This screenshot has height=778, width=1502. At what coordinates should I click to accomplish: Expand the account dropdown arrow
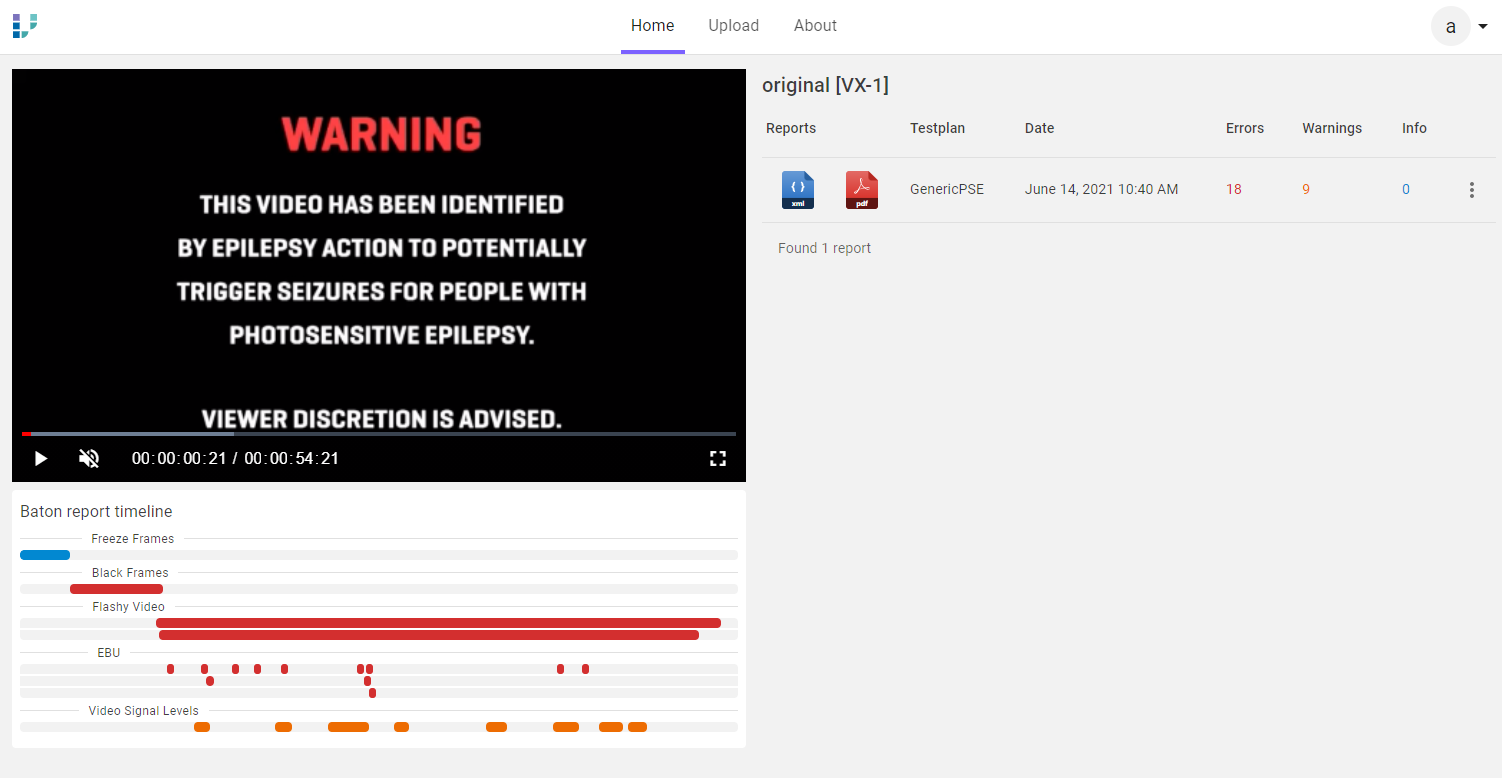point(1482,27)
